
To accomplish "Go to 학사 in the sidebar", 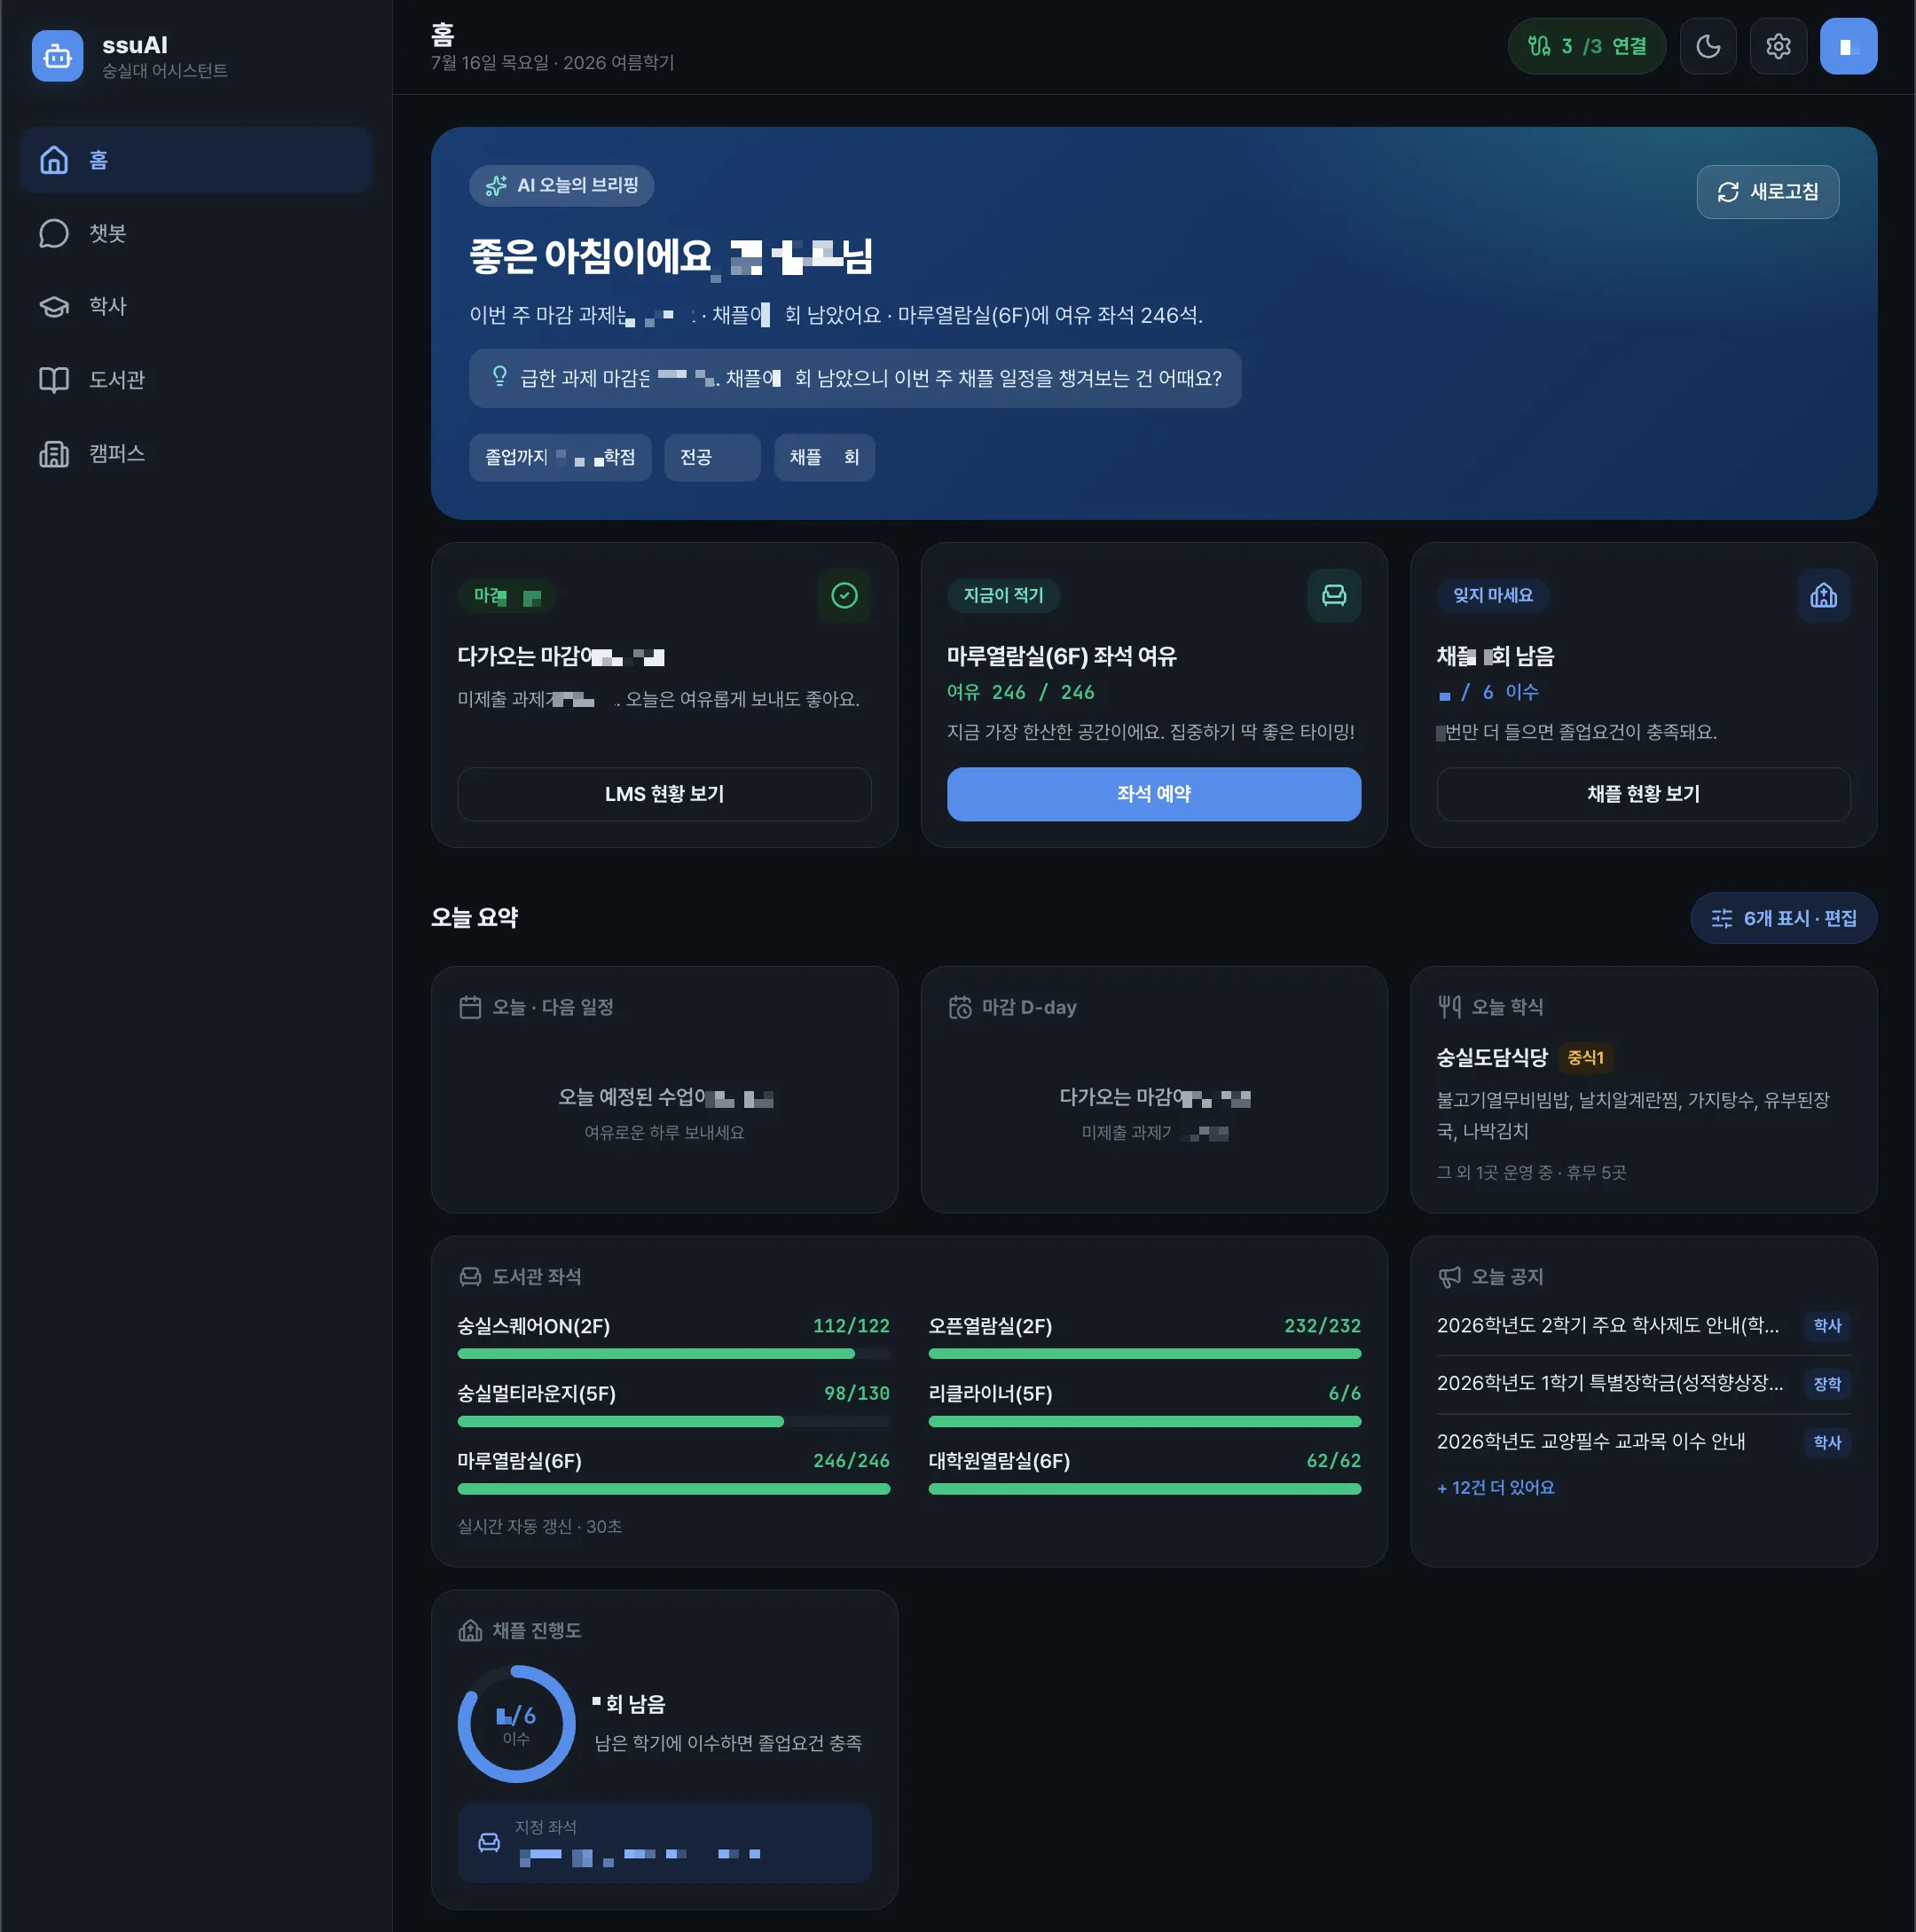I will 196,306.
